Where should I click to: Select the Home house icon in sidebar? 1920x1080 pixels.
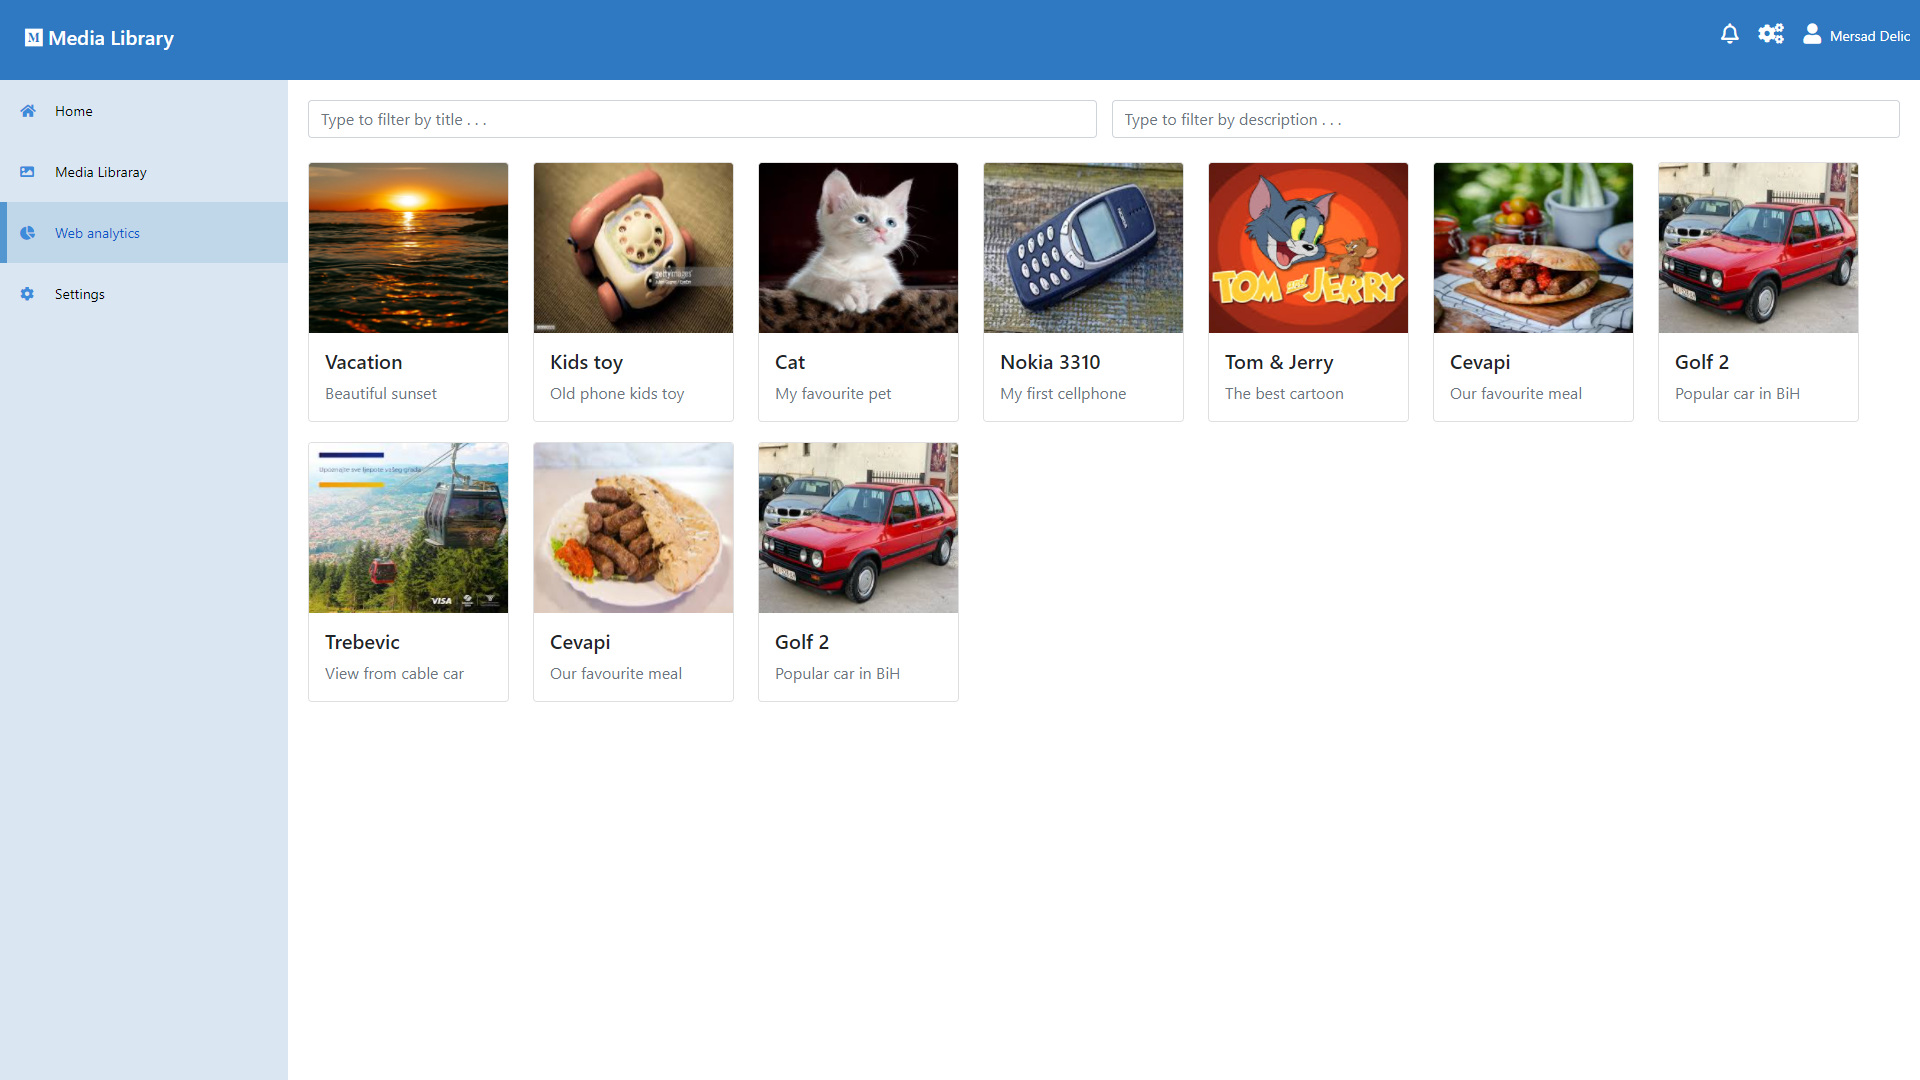coord(27,111)
